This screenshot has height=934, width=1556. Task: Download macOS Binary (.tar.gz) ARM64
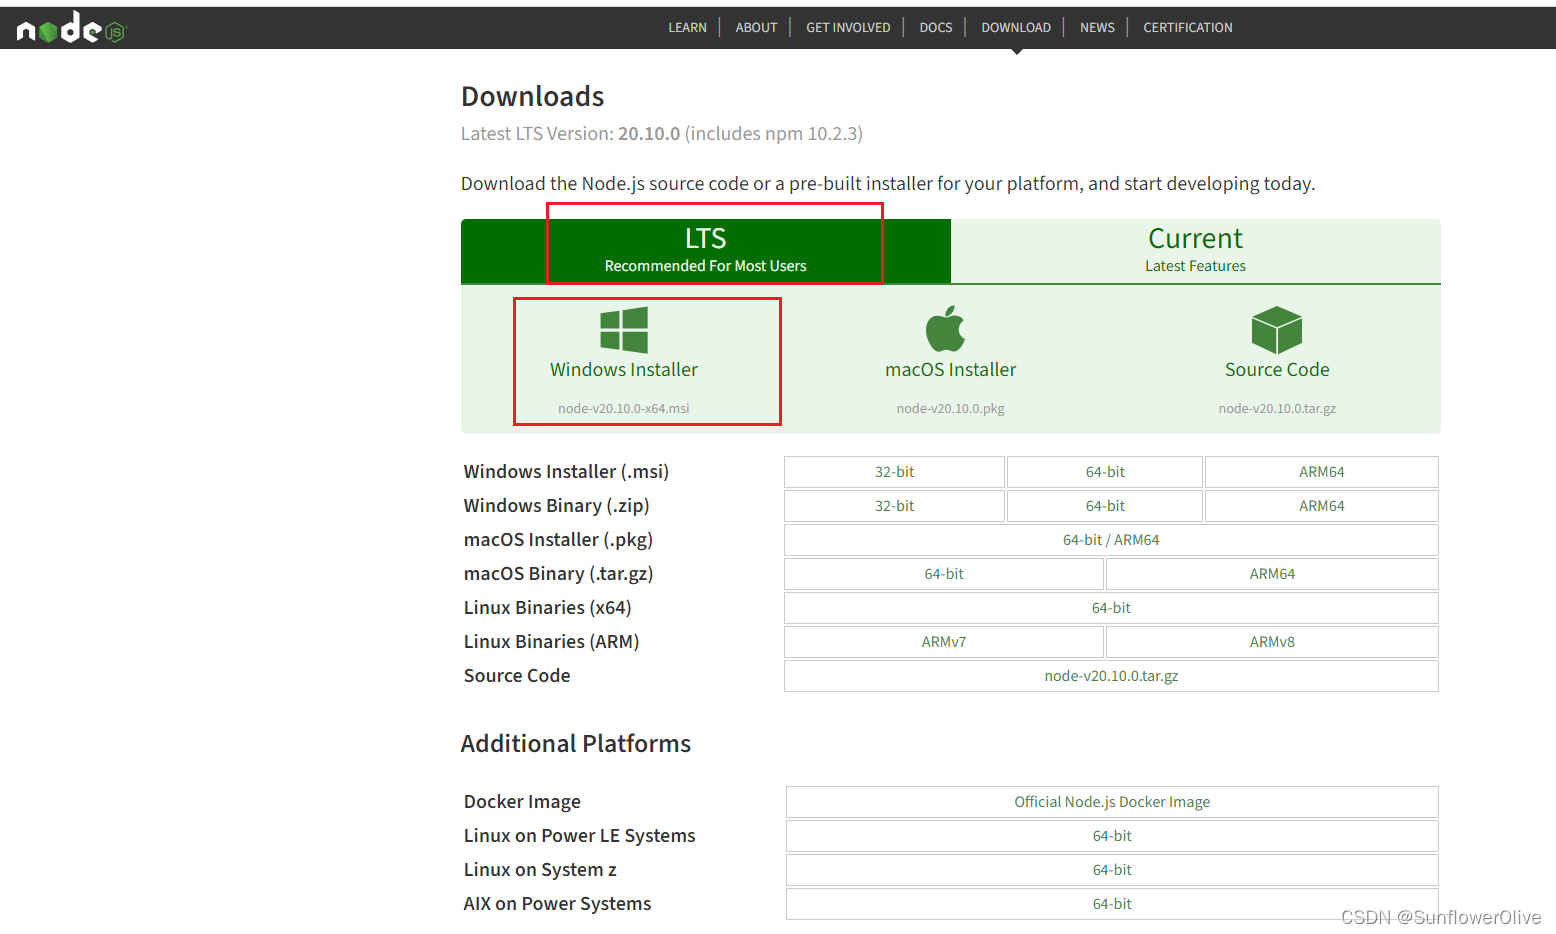tap(1272, 574)
